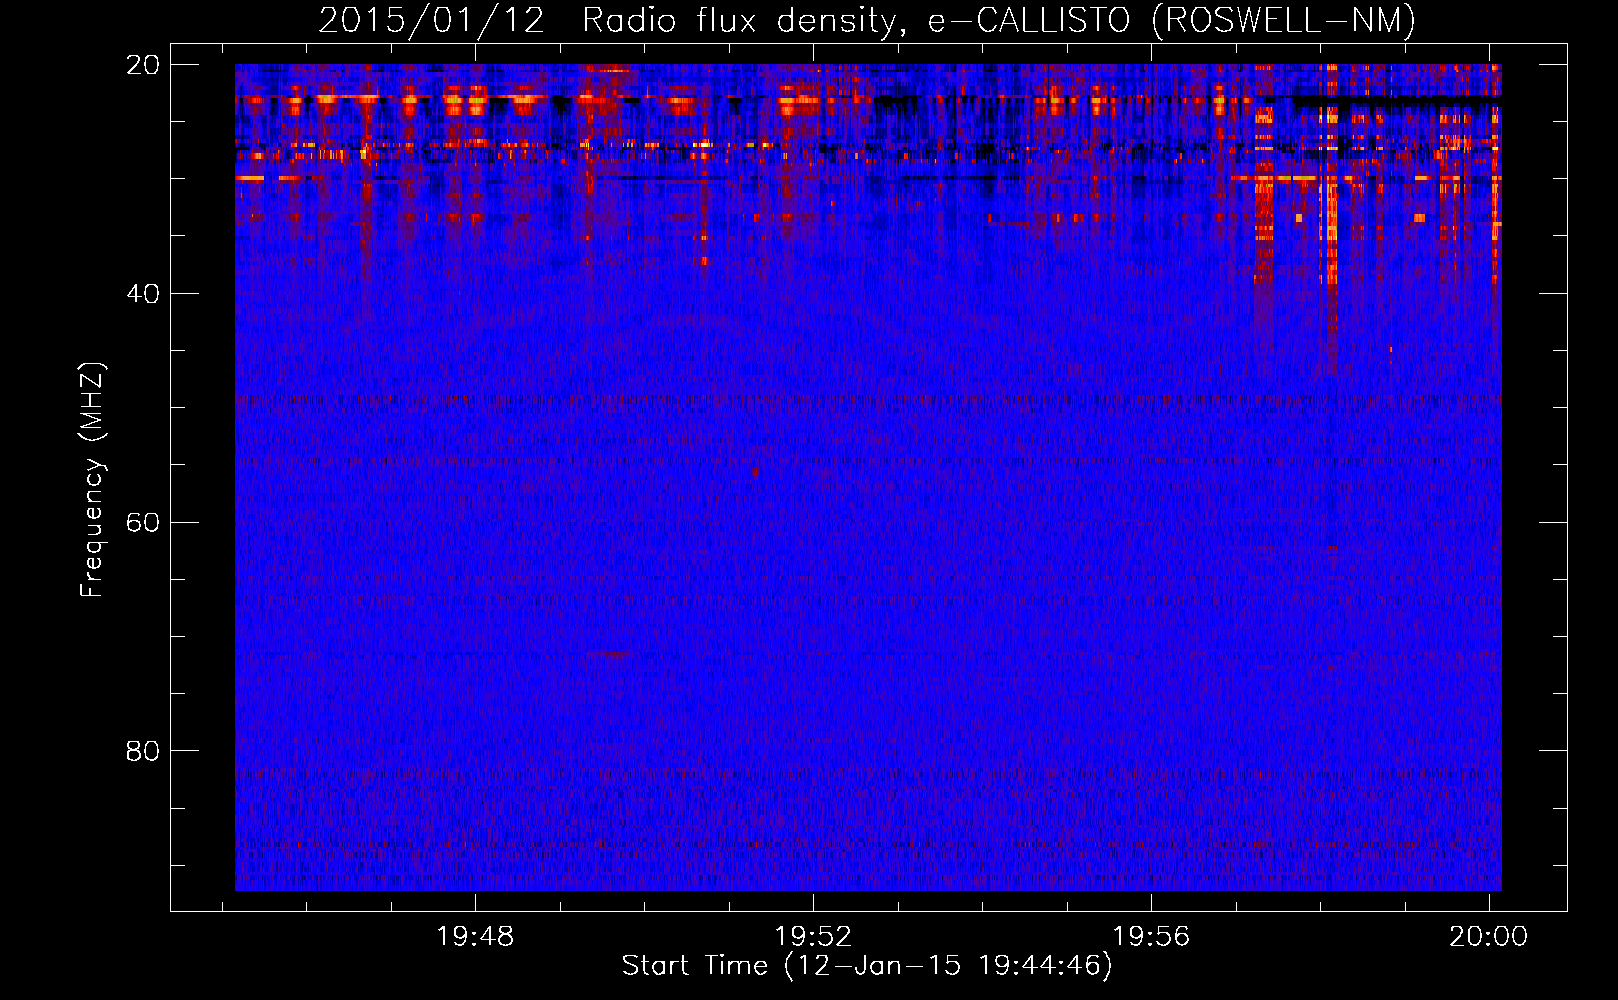1618x1000 pixels.
Task: Click the 'Start Time (12-Jan-15 19:44:46)' x-axis label
Action: point(867,966)
